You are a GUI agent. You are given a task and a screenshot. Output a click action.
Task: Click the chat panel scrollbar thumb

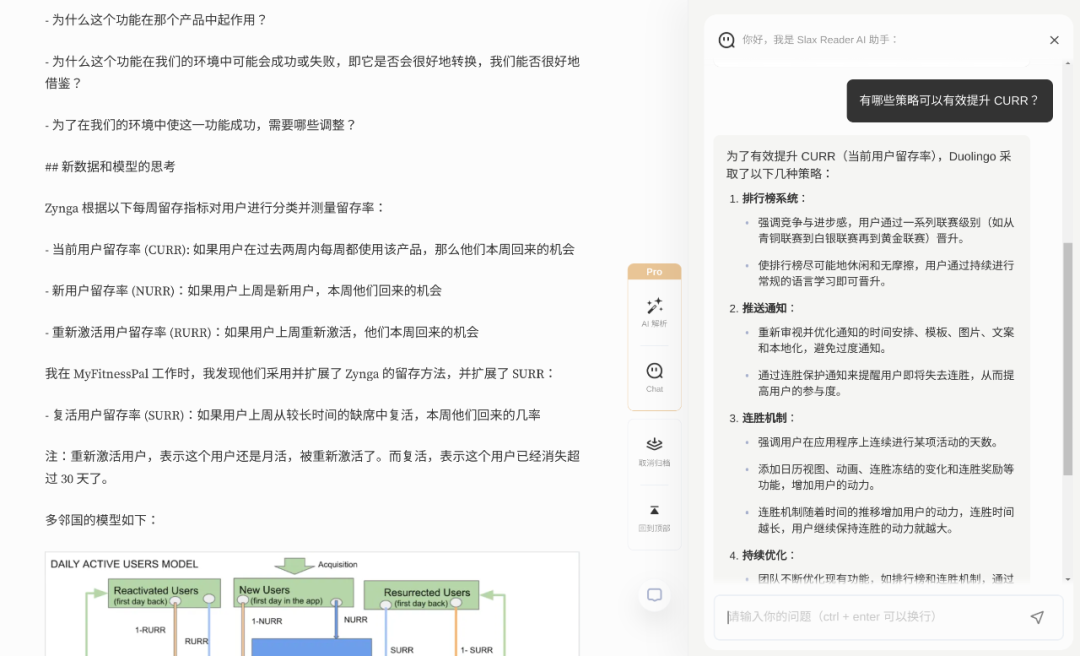click(x=1068, y=358)
